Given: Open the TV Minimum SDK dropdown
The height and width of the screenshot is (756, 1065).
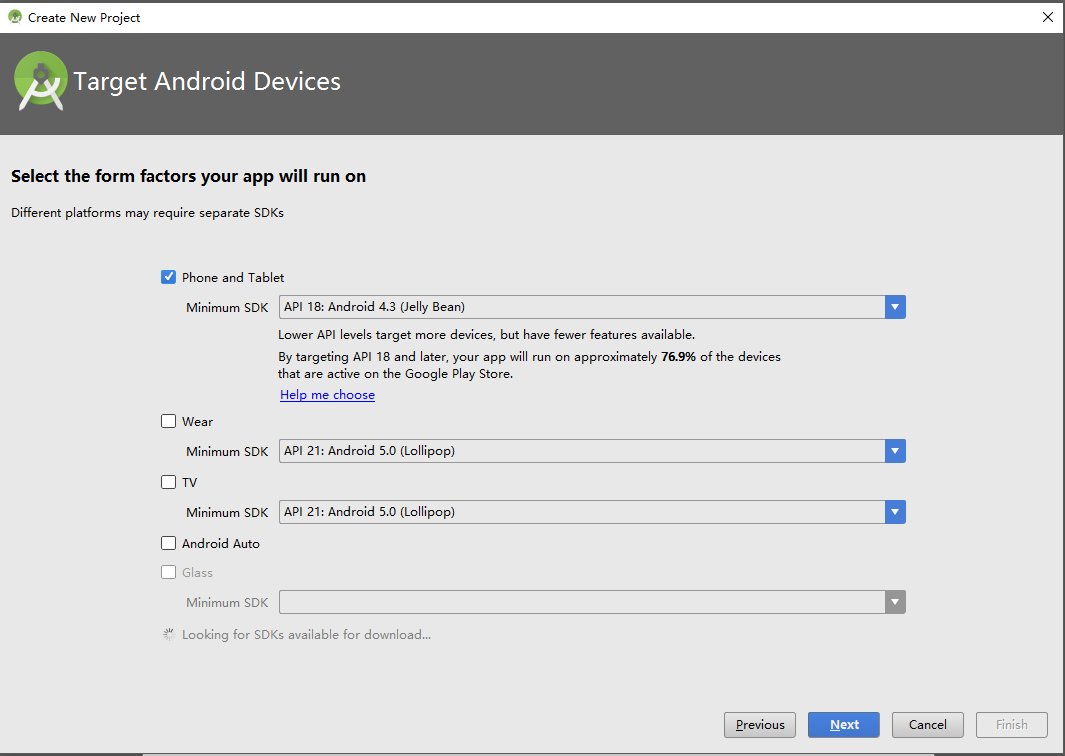Looking at the screenshot, I should pos(894,511).
